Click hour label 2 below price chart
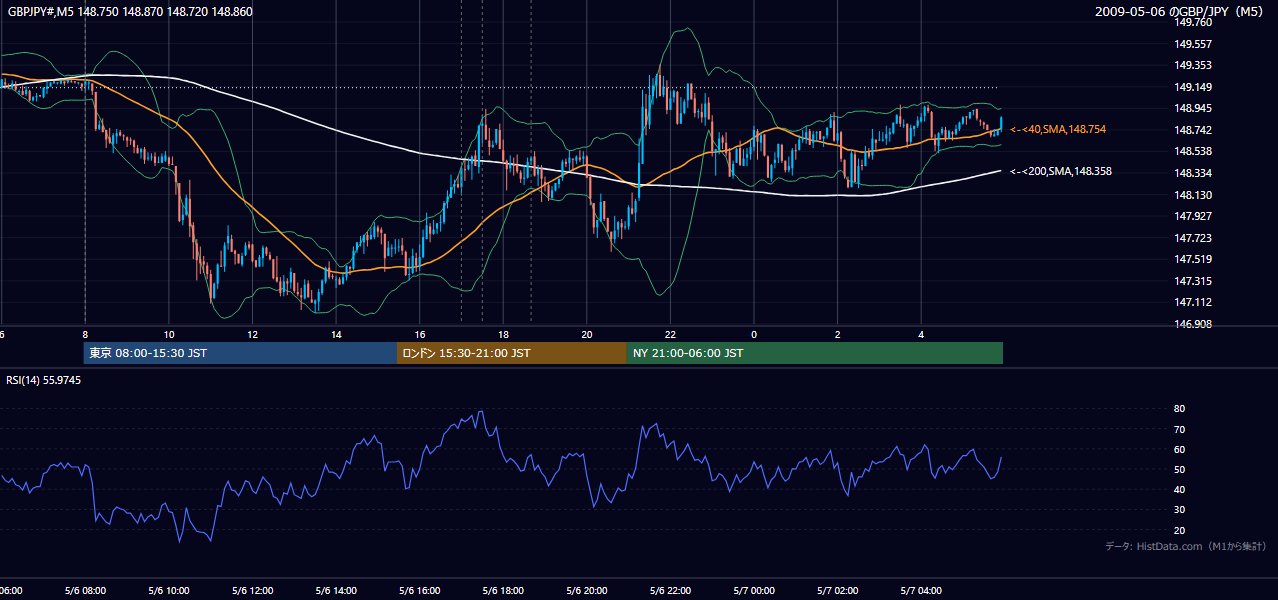The image size is (1278, 600). (837, 335)
